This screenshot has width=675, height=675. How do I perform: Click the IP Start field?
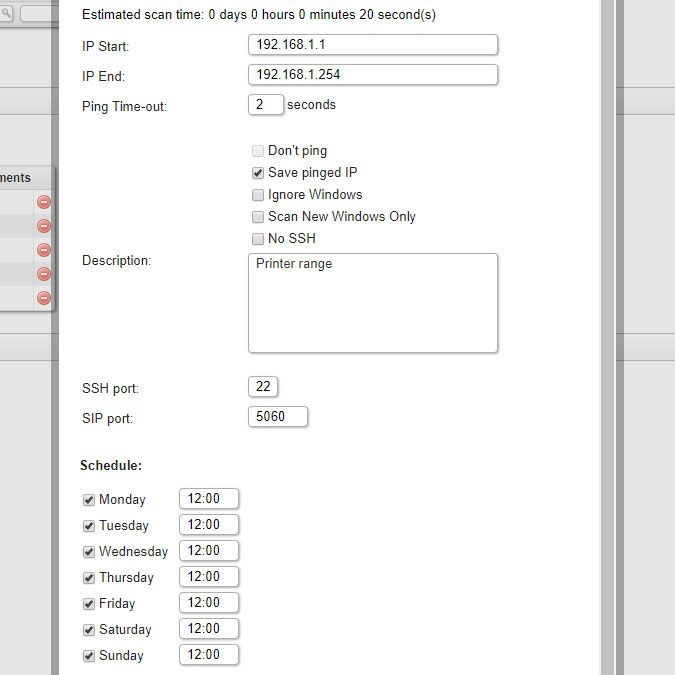372,45
